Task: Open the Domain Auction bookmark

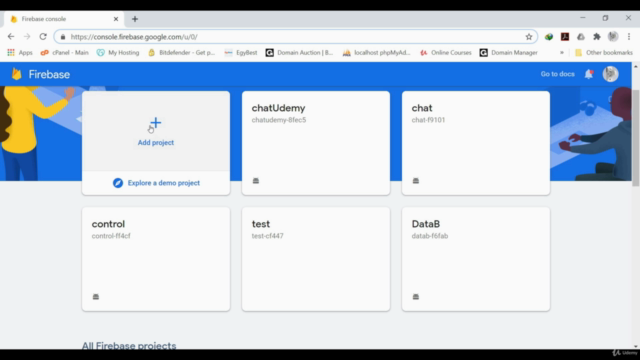Action: (300, 53)
